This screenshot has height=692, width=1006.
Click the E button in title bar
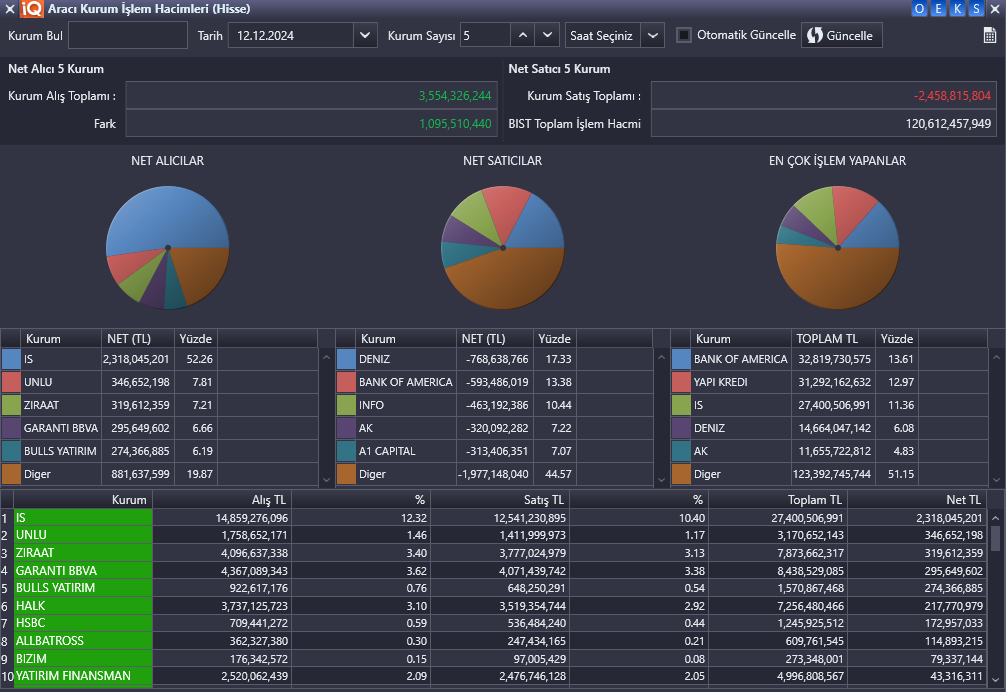click(939, 8)
